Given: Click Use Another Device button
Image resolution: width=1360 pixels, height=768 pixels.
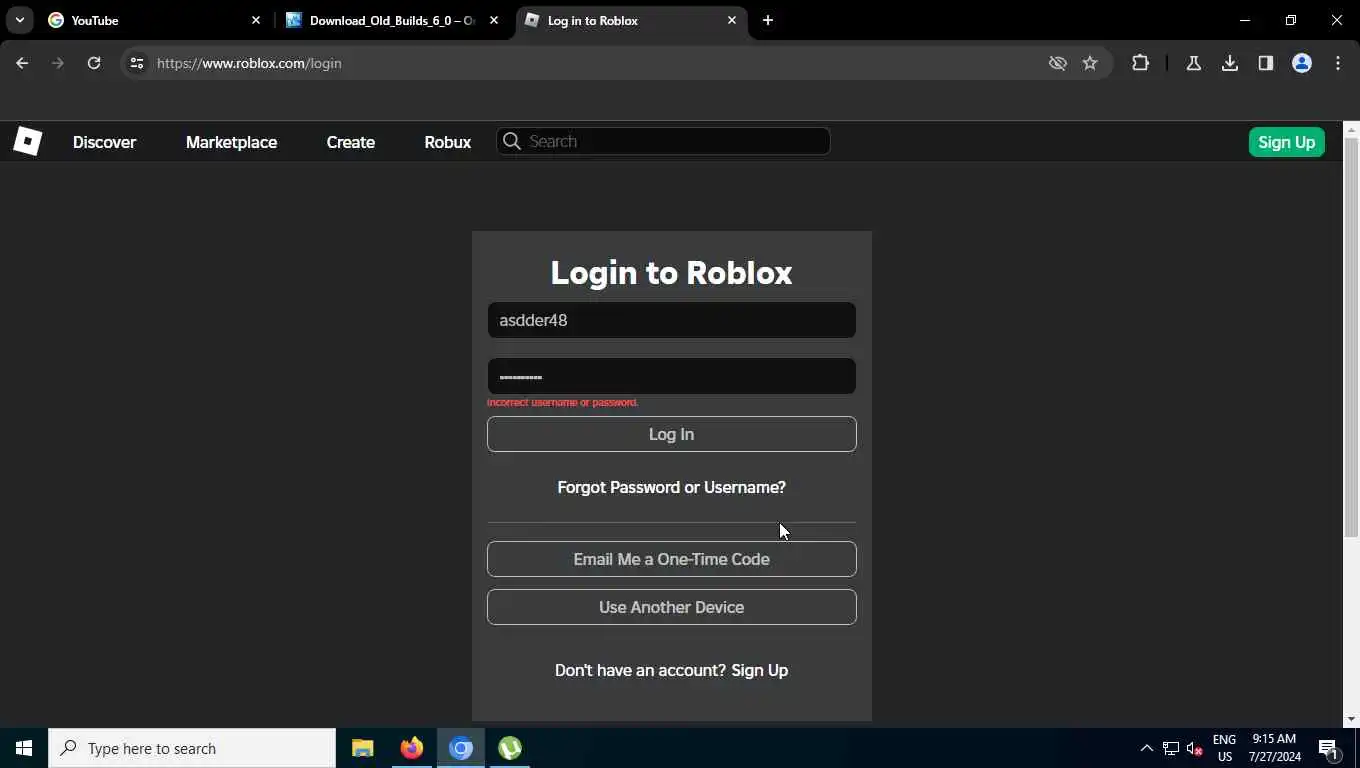Looking at the screenshot, I should pos(671,607).
